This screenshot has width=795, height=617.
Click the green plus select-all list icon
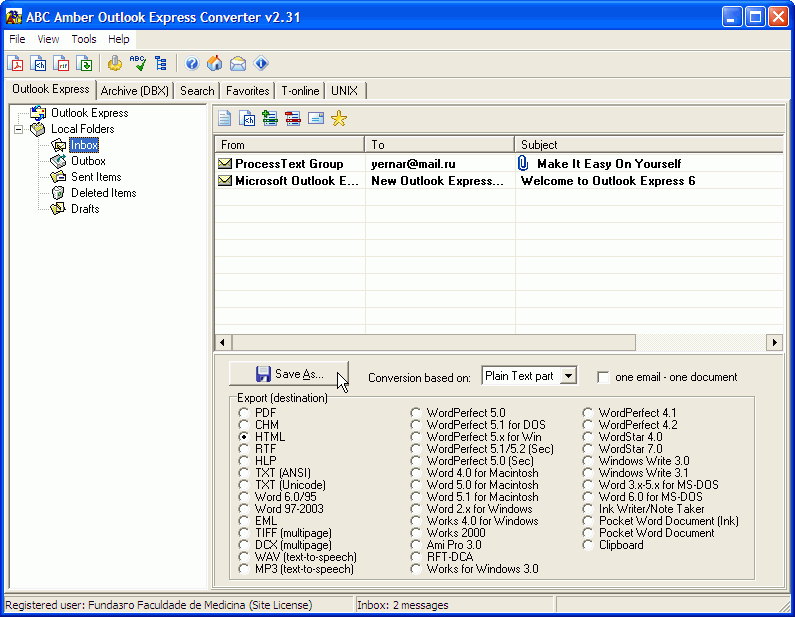click(270, 119)
